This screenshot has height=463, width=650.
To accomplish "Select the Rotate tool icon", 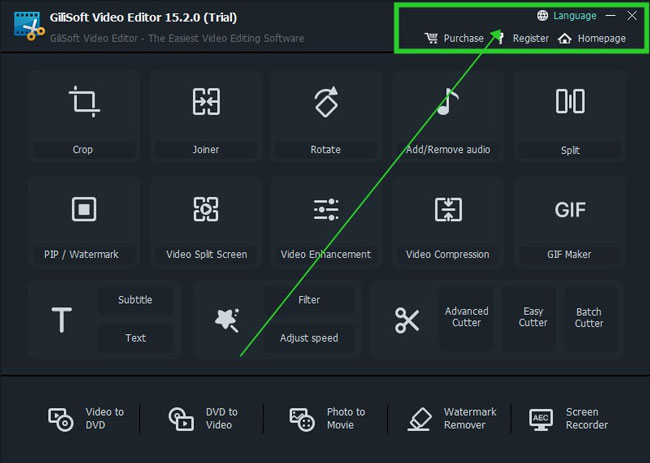I will pos(326,102).
